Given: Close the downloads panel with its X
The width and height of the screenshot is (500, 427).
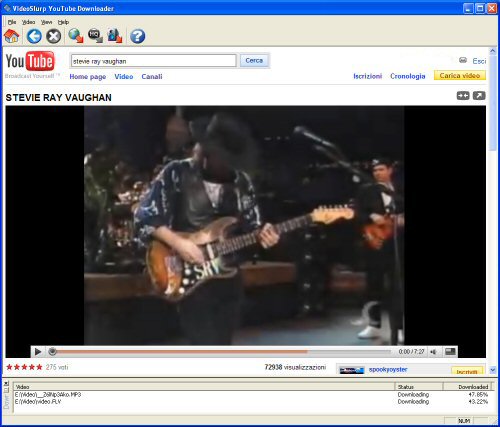Looking at the screenshot, I should pyautogui.click(x=6, y=383).
